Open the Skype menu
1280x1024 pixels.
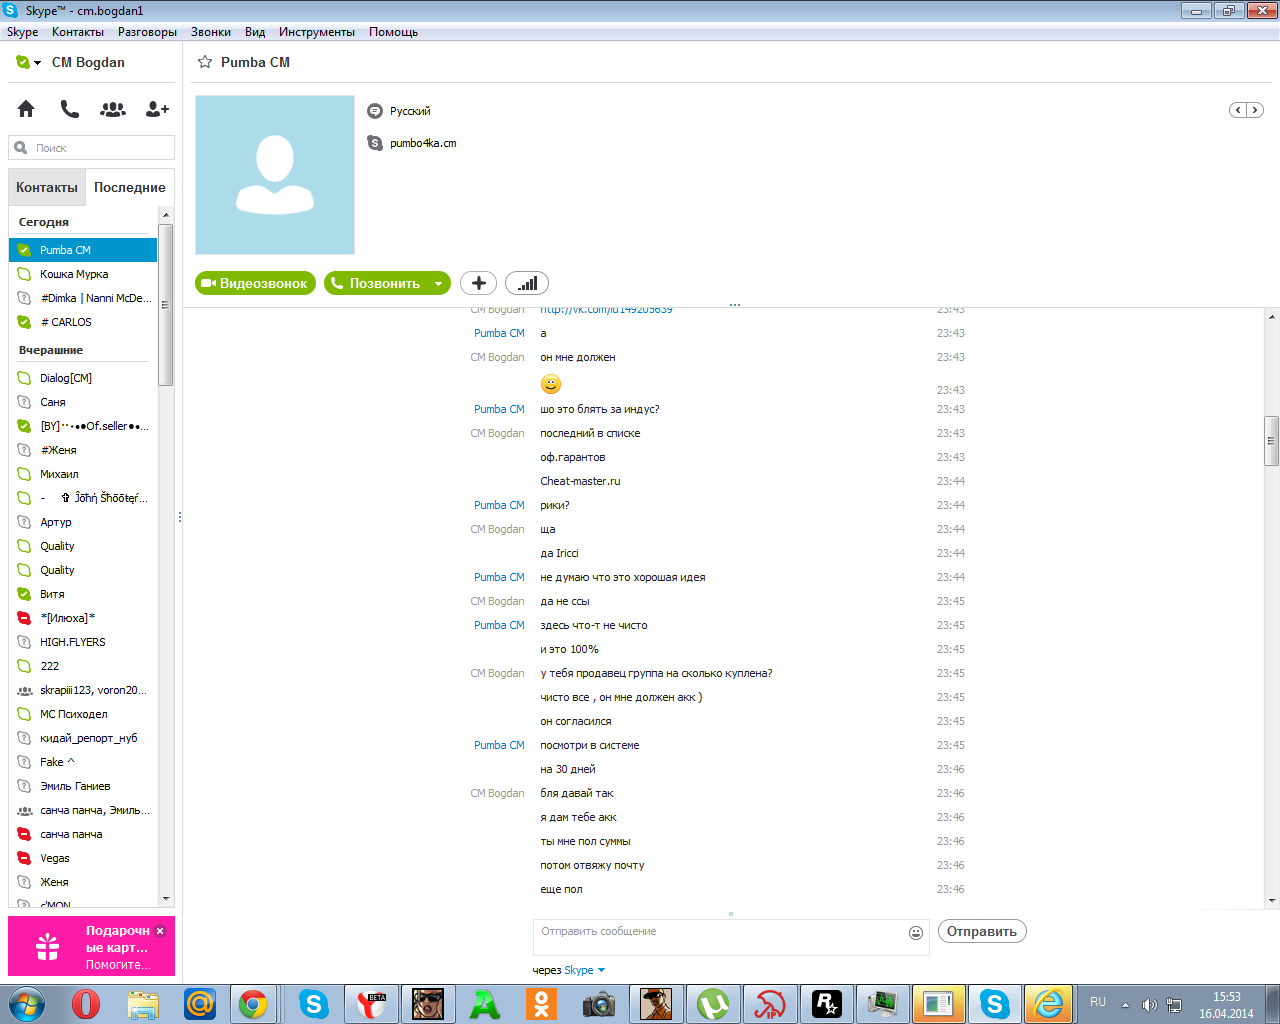pos(22,32)
